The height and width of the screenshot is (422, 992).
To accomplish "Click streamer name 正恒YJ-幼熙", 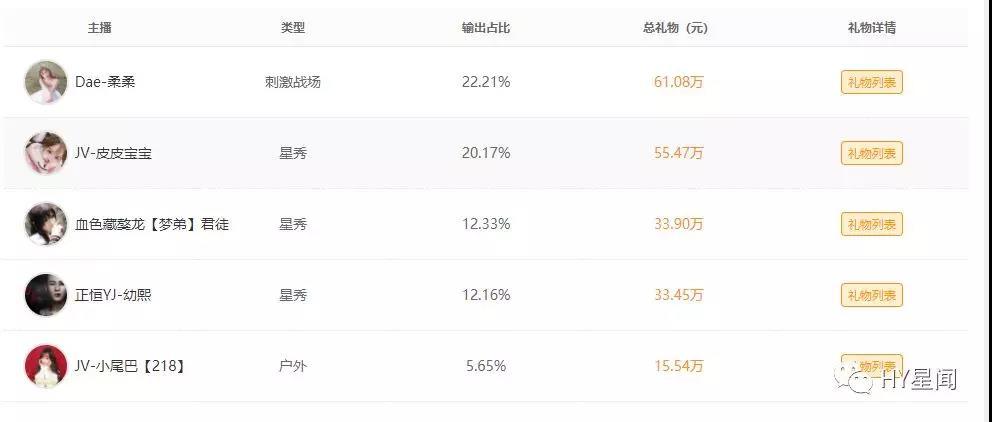I will click(x=114, y=295).
